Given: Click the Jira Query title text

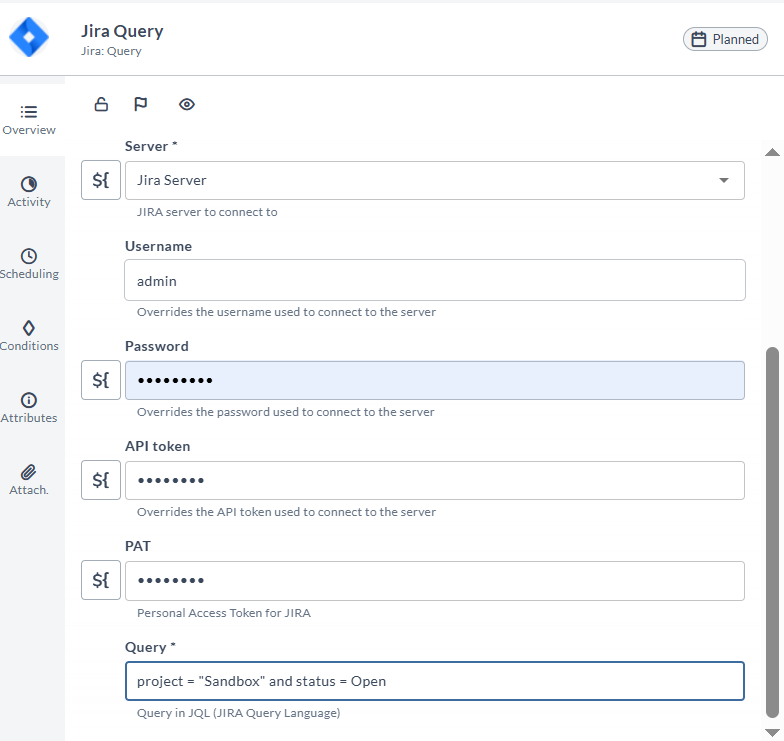Looking at the screenshot, I should [x=122, y=31].
